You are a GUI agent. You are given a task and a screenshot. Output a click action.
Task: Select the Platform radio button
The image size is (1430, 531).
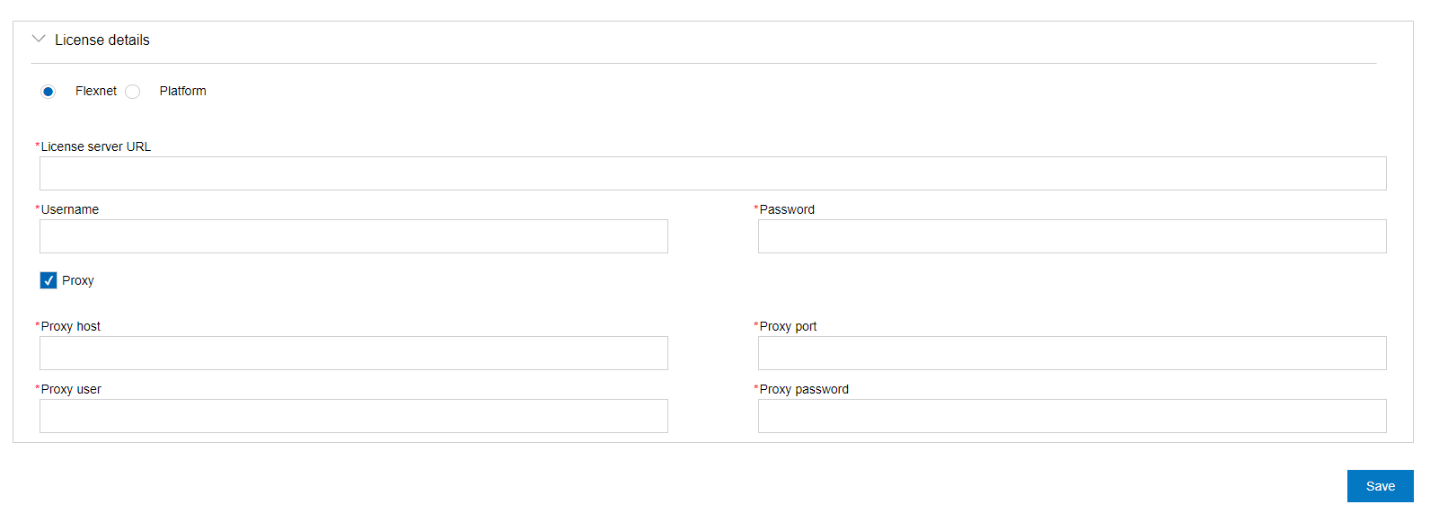coord(132,92)
